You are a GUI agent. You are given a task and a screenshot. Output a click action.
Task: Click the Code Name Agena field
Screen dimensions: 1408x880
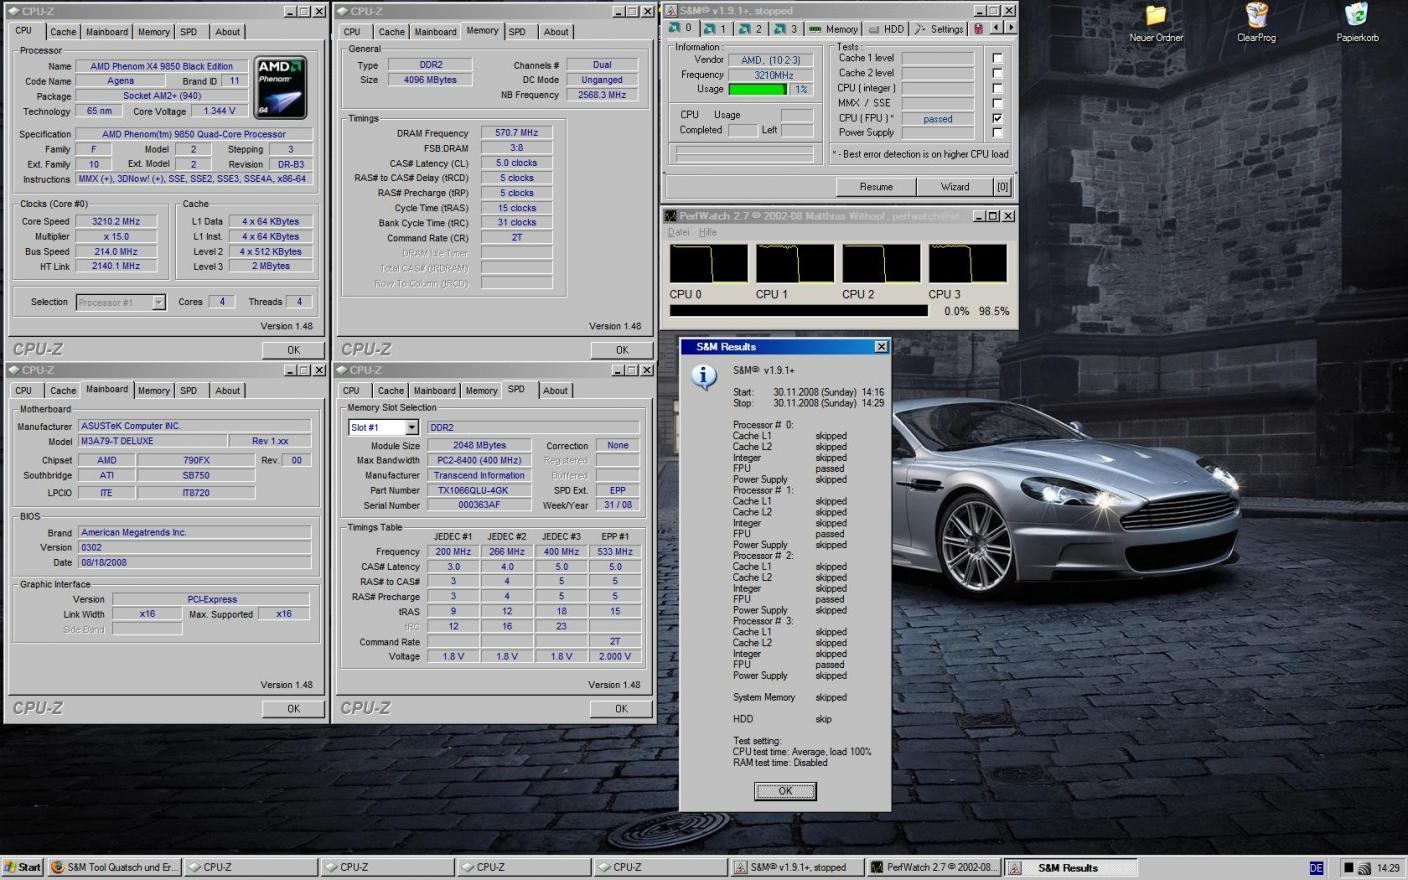coord(121,81)
